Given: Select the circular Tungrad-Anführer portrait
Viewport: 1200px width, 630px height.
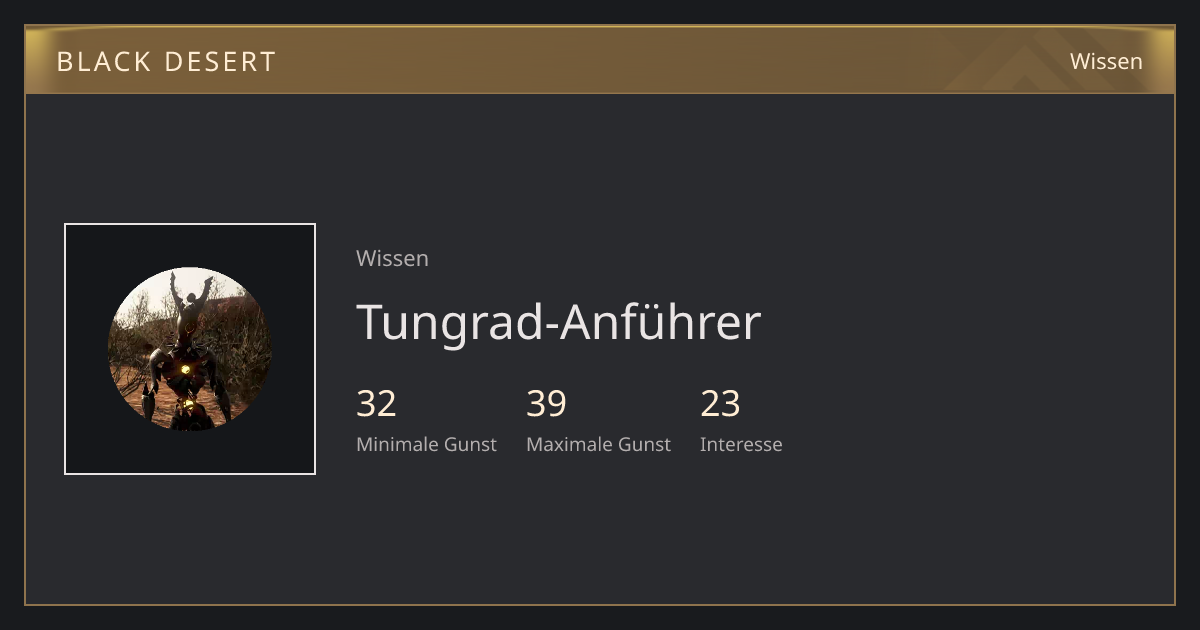Looking at the screenshot, I should coord(190,349).
